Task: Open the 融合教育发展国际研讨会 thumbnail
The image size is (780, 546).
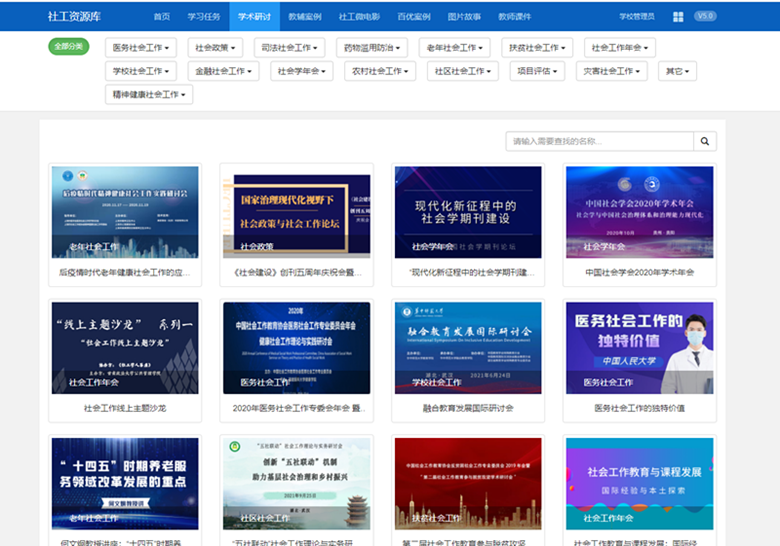Action: pyautogui.click(x=468, y=347)
